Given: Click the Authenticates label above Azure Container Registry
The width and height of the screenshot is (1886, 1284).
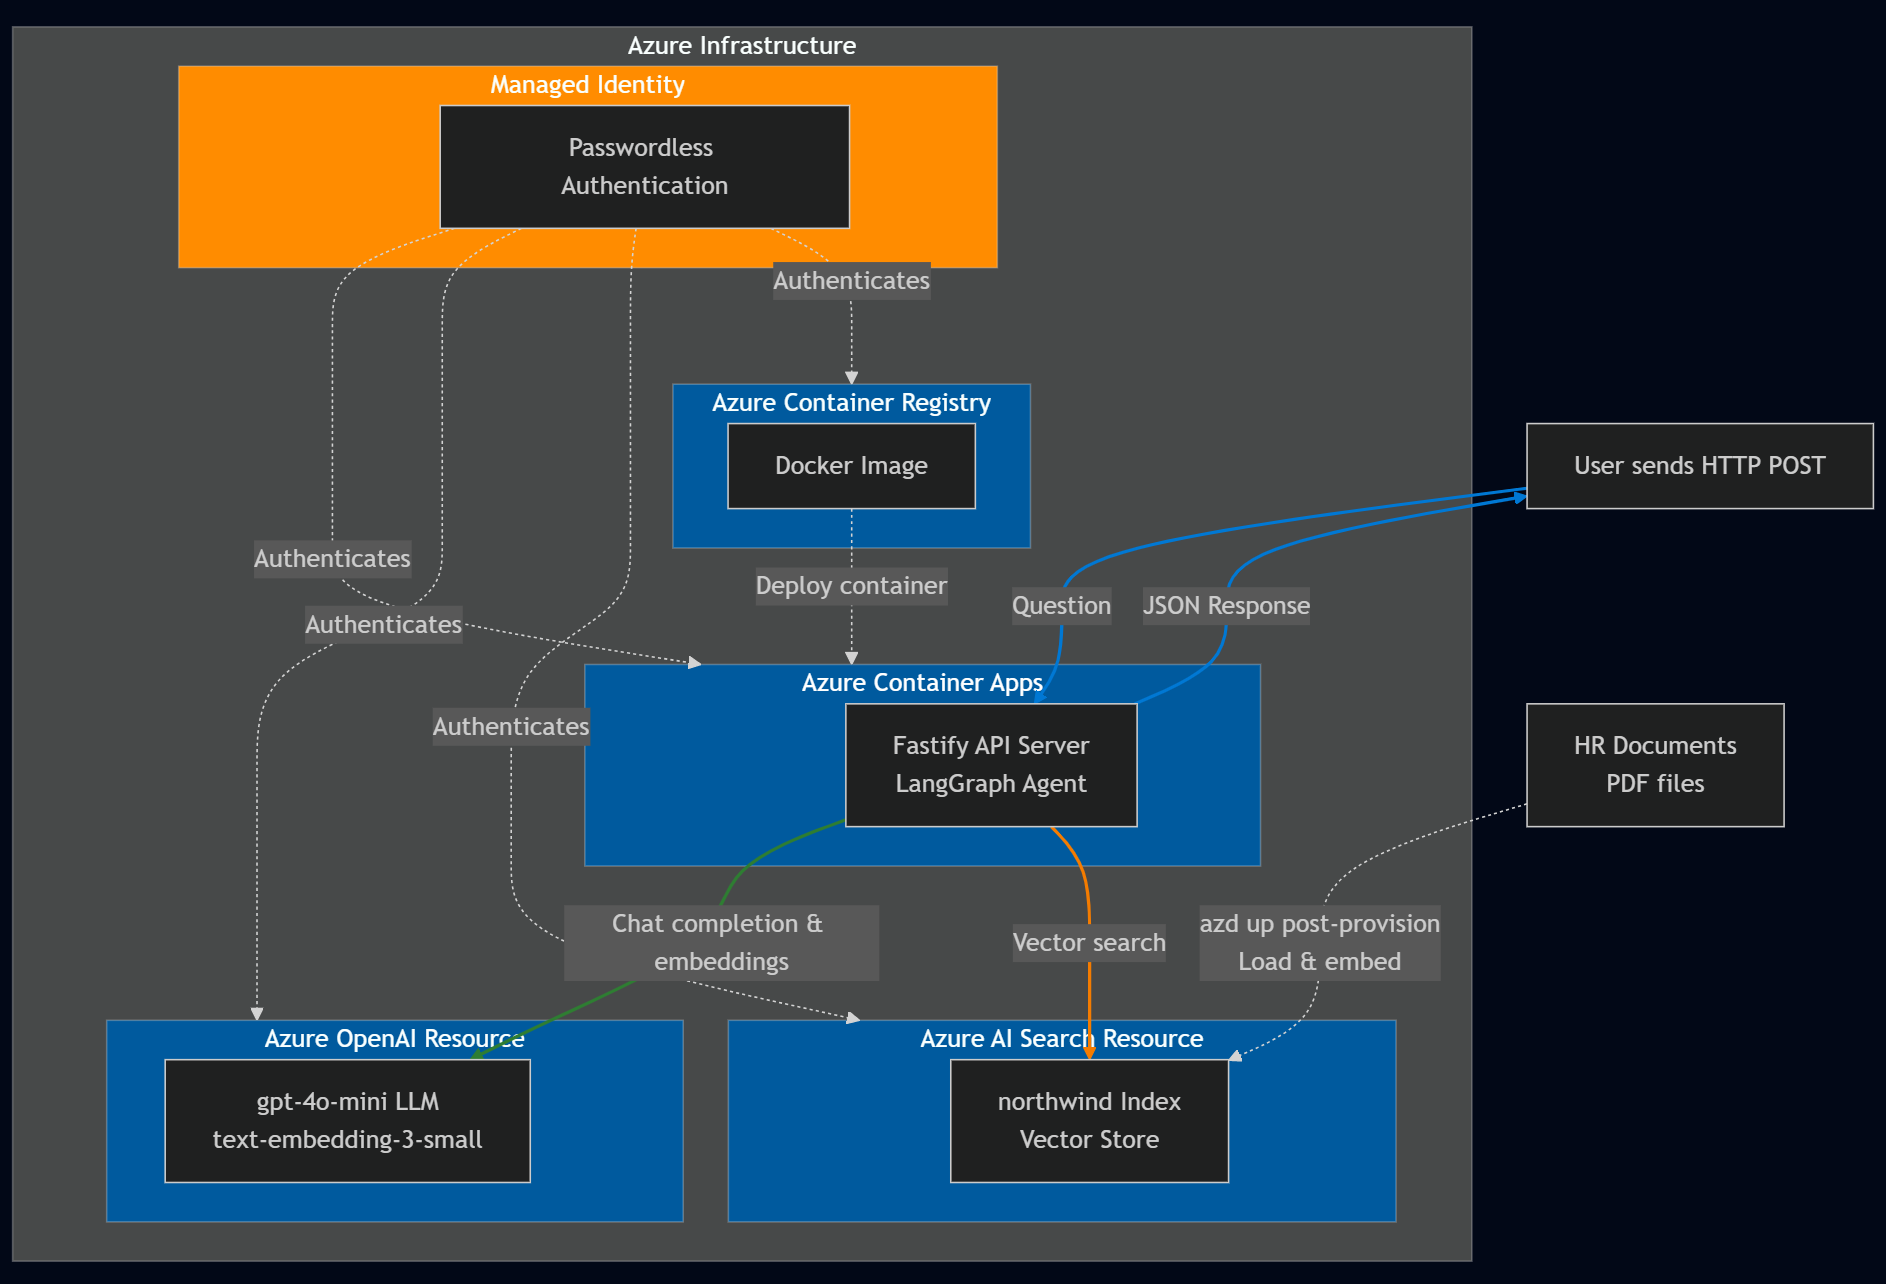Looking at the screenshot, I should pos(851,281).
